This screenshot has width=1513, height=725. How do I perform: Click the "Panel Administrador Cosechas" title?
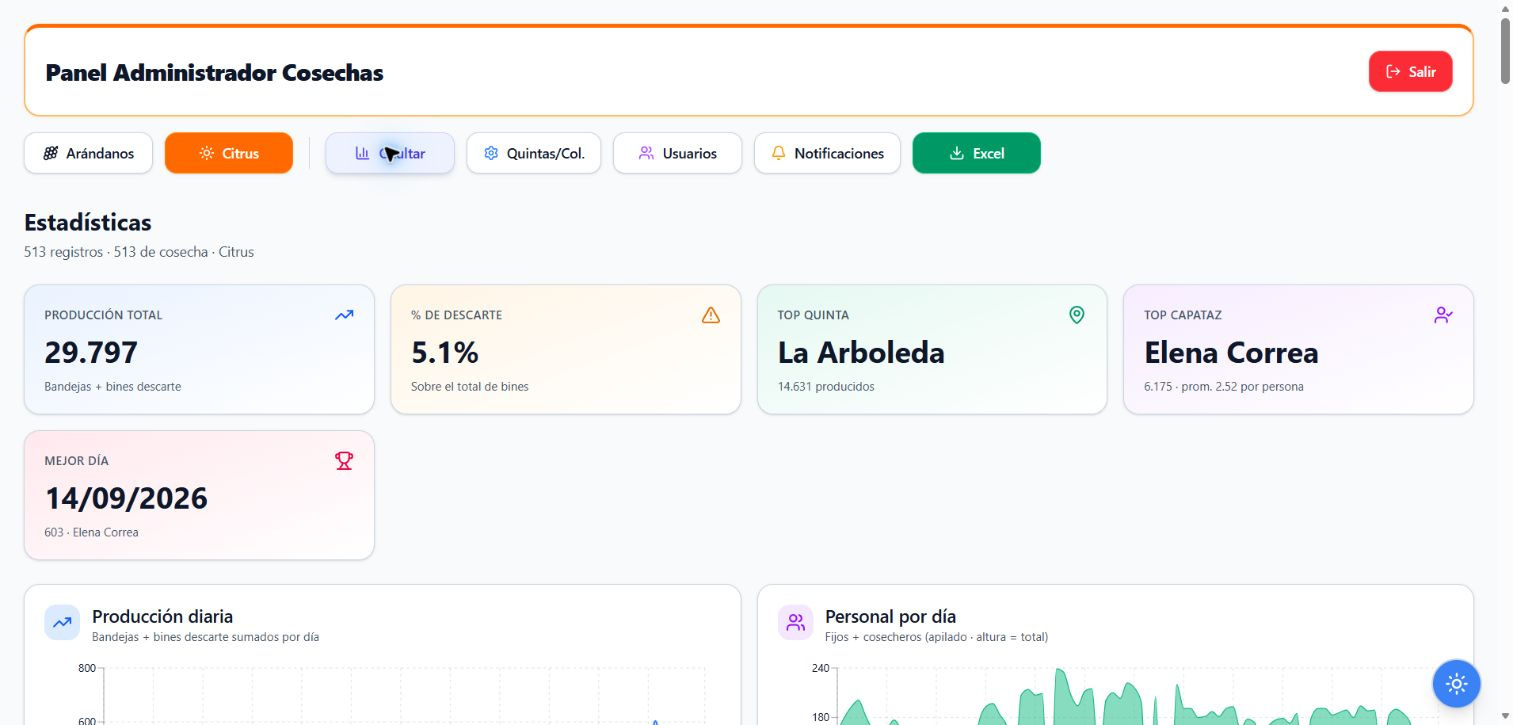click(x=215, y=72)
